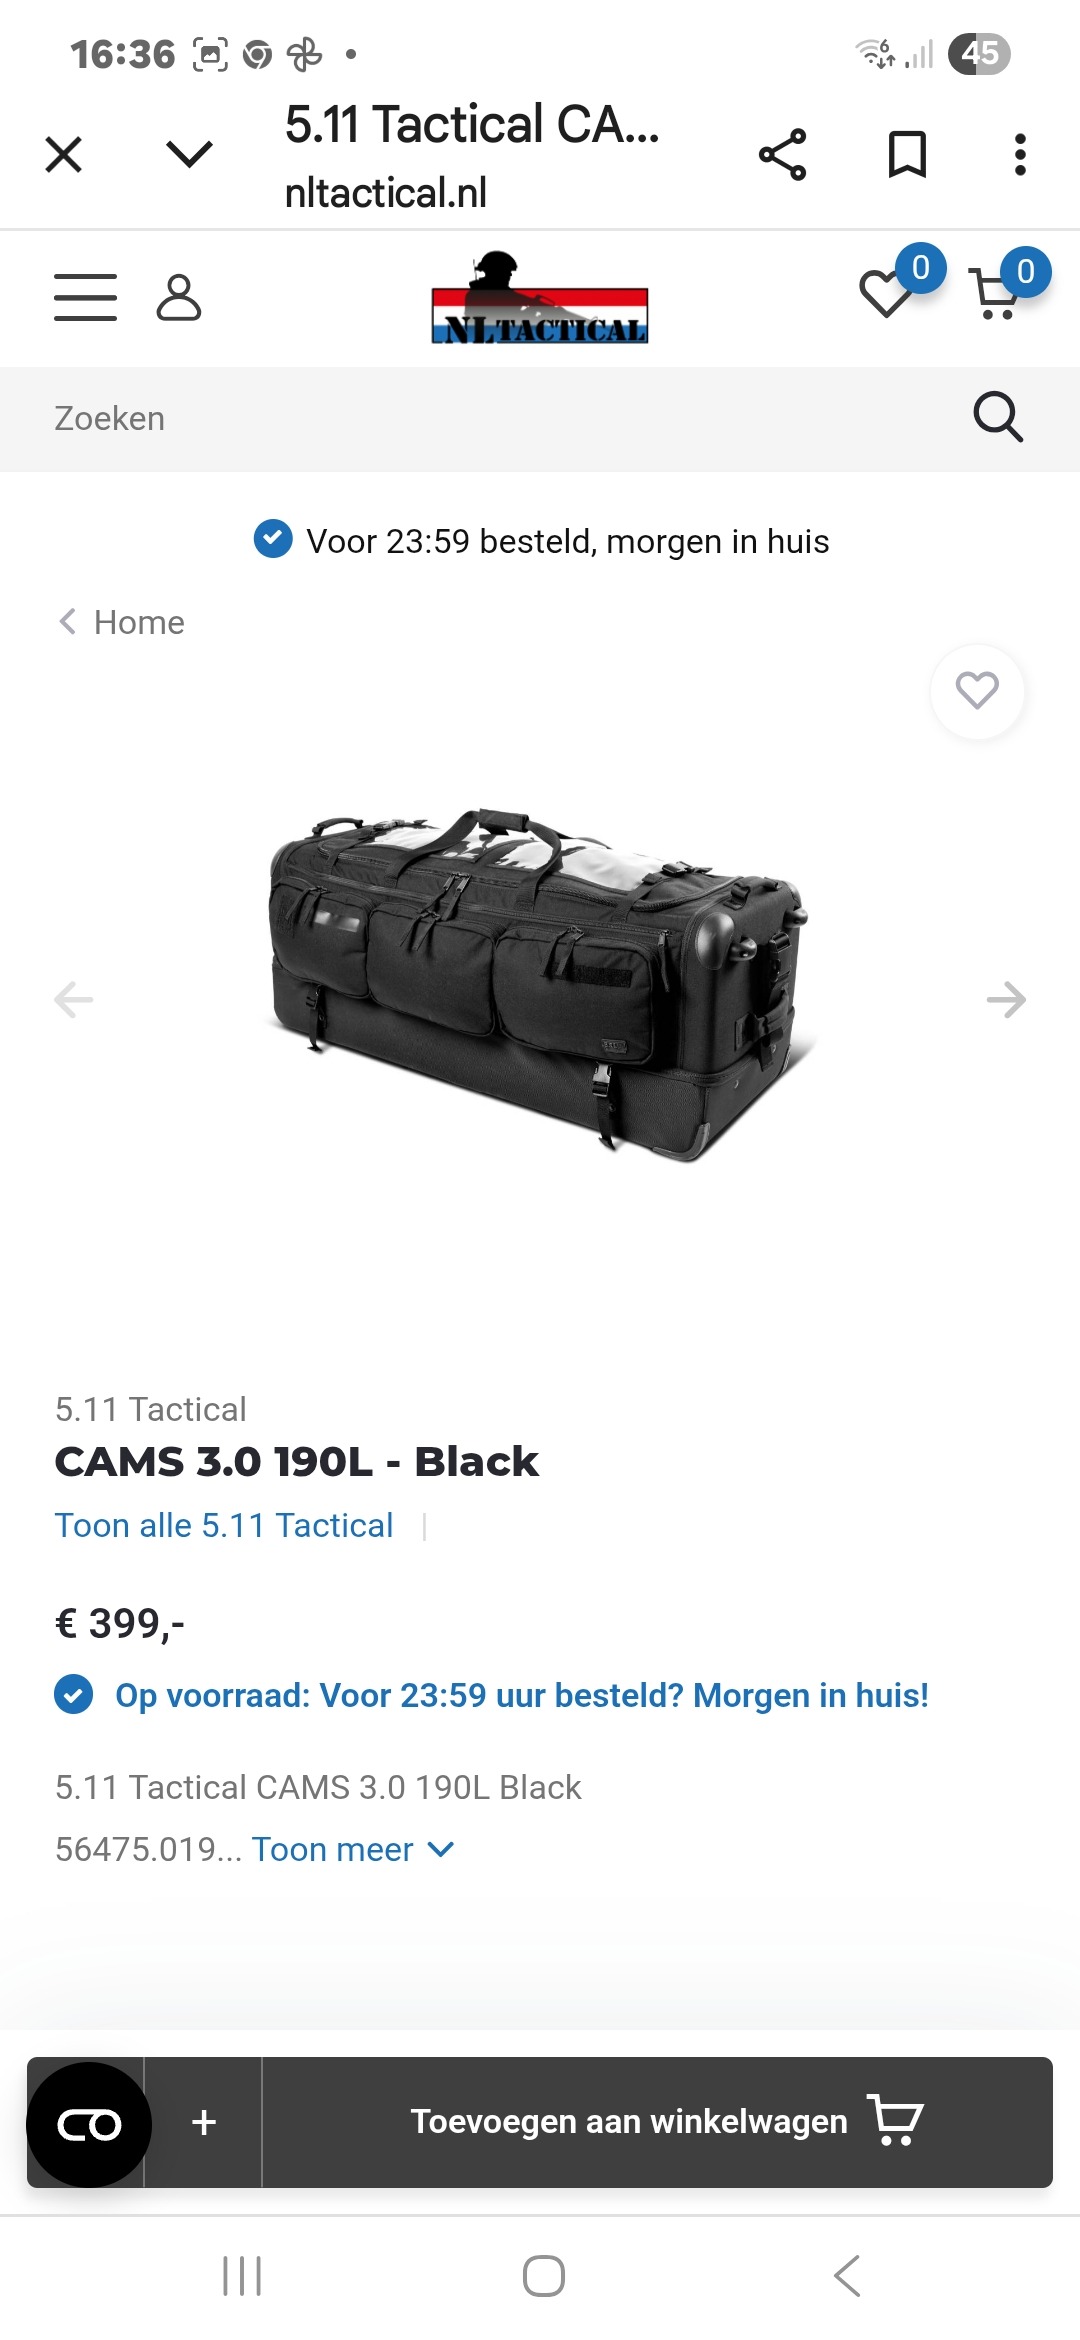Expand the browser tab chevron down
Screen dimensions: 1080x2340
click(x=189, y=154)
